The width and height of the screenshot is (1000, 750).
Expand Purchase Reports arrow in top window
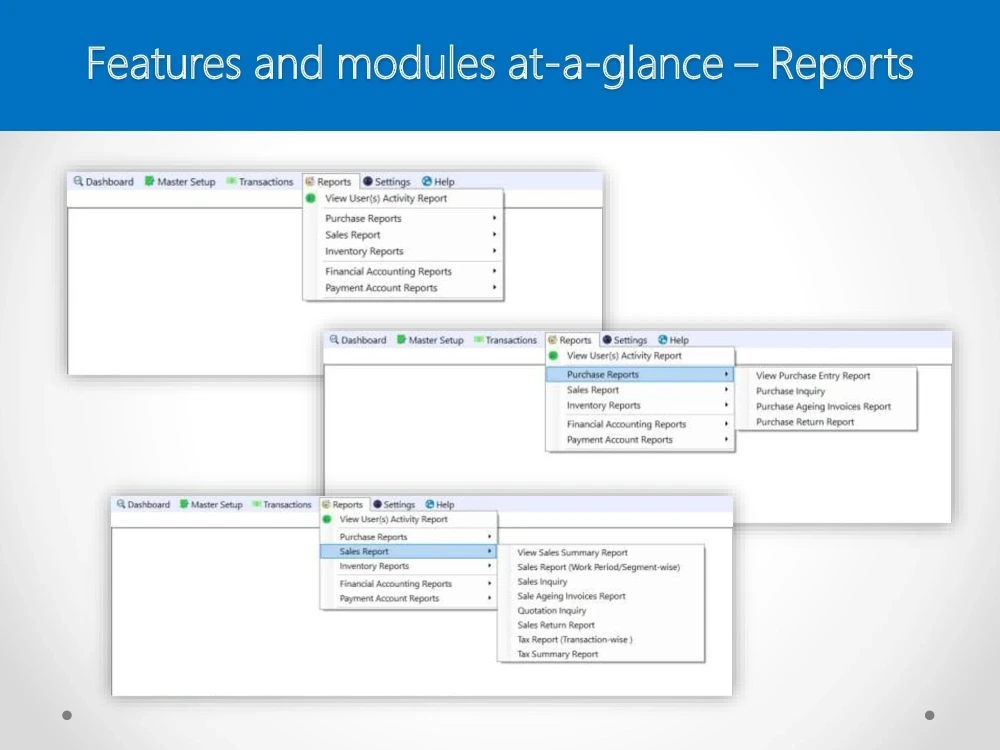494,218
